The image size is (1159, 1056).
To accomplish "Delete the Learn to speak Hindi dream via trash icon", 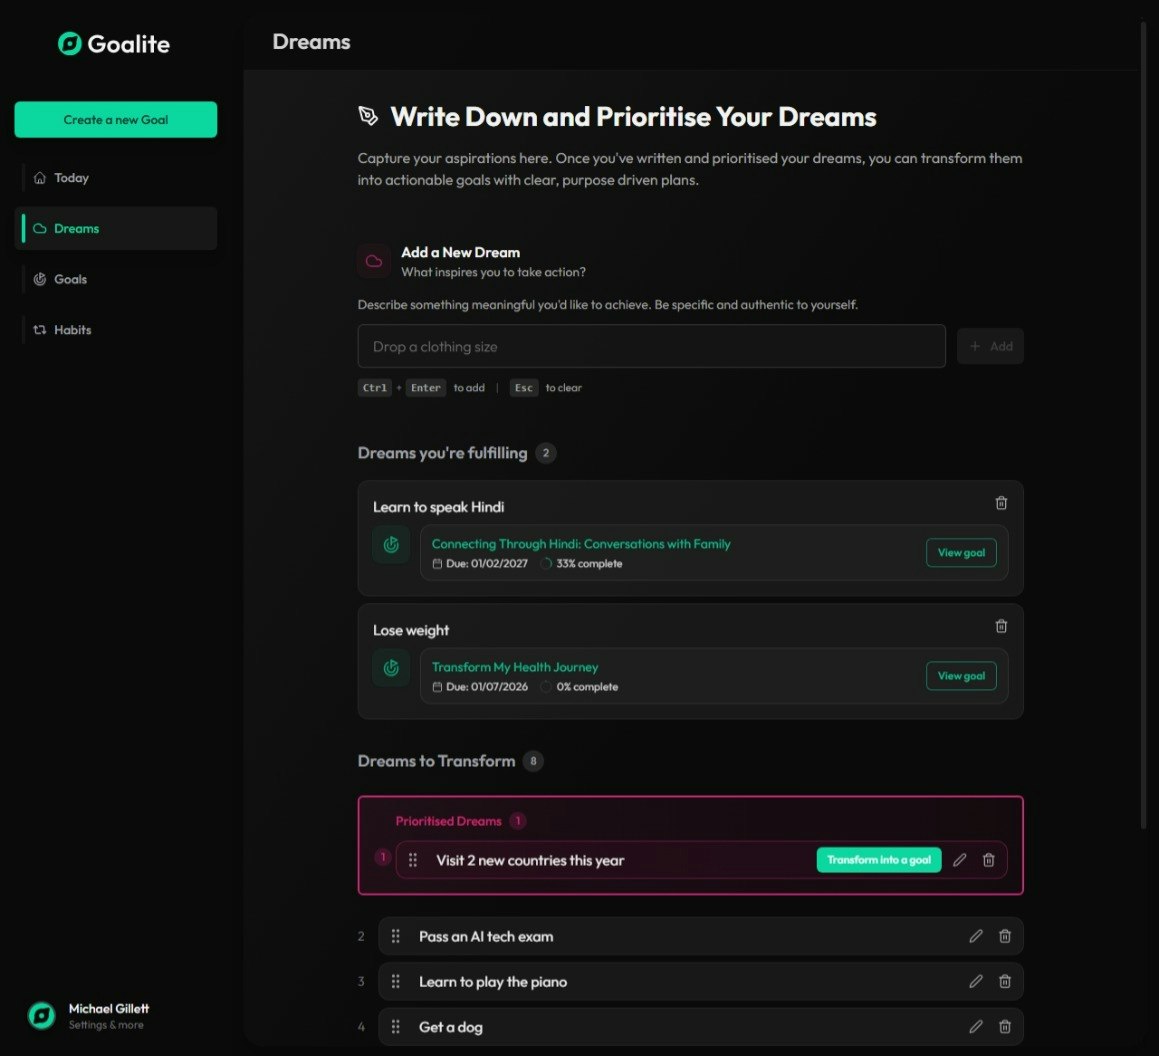I will (x=1001, y=503).
